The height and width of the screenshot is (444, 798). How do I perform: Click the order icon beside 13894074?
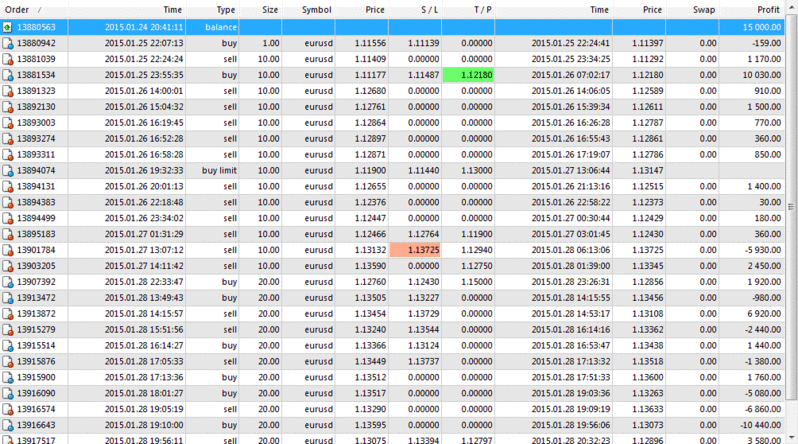tap(8, 171)
